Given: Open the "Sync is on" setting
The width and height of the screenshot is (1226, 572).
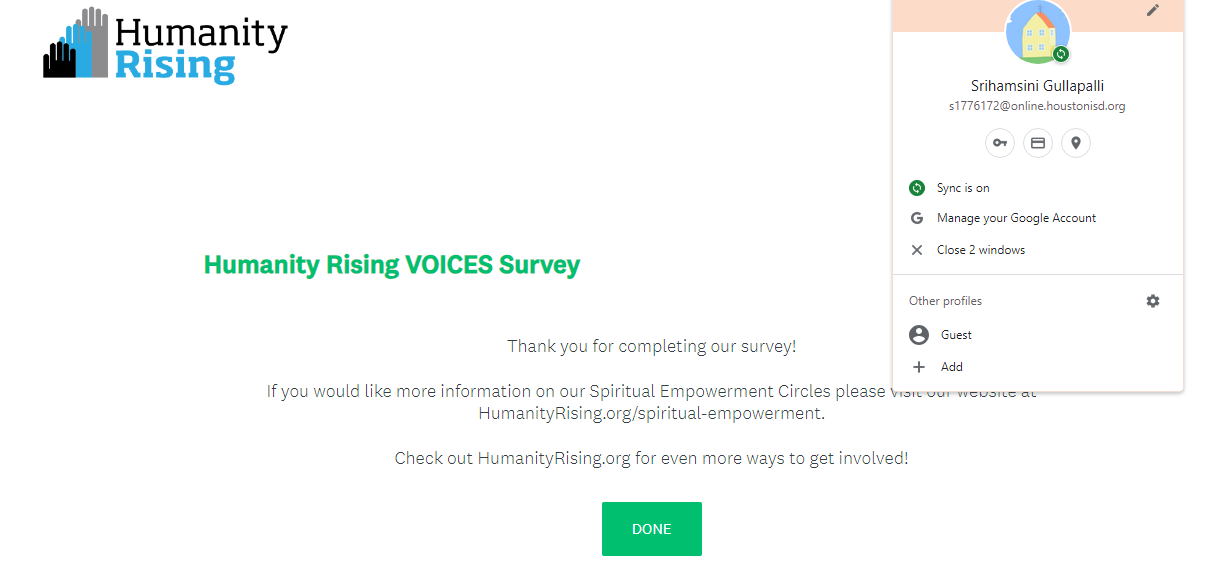Looking at the screenshot, I should coord(963,188).
